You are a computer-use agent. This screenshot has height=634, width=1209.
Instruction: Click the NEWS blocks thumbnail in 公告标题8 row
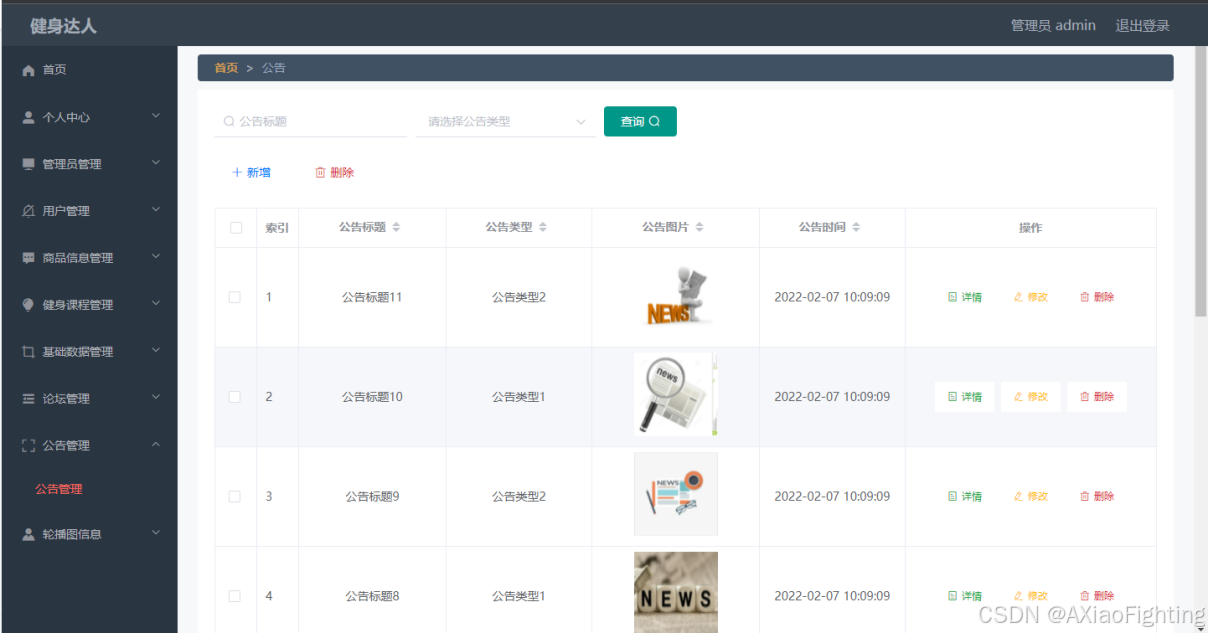click(676, 592)
